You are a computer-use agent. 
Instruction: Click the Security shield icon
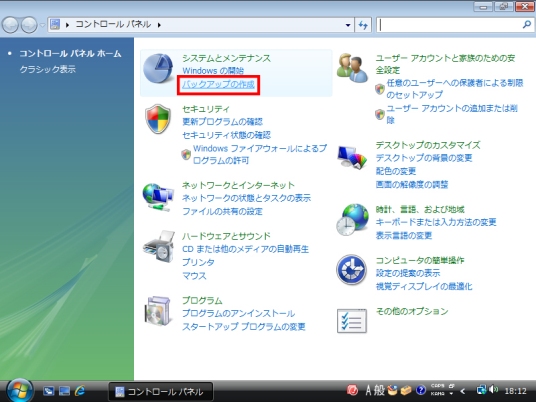tap(158, 119)
